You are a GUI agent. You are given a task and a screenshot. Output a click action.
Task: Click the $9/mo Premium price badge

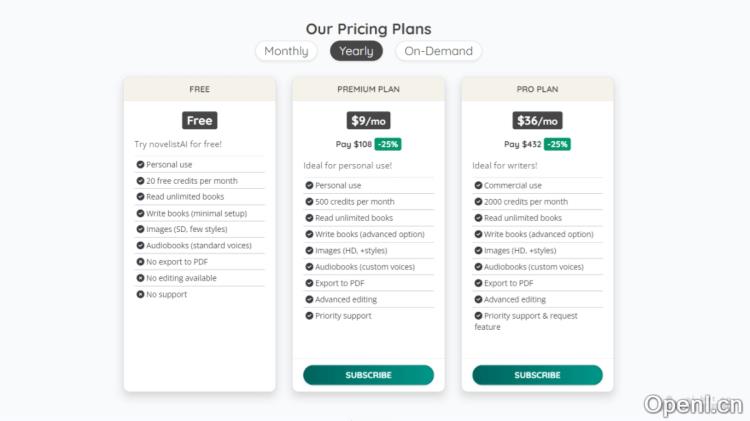pos(368,120)
